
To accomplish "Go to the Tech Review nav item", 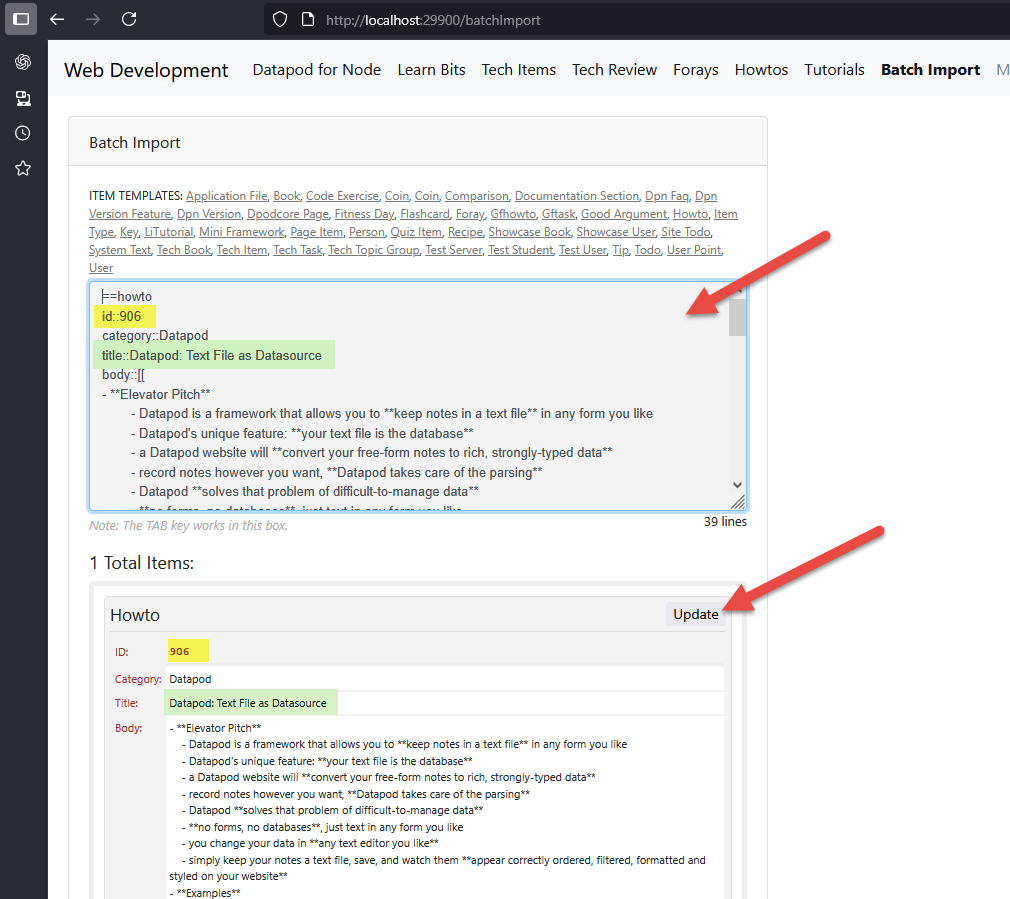I will point(614,70).
